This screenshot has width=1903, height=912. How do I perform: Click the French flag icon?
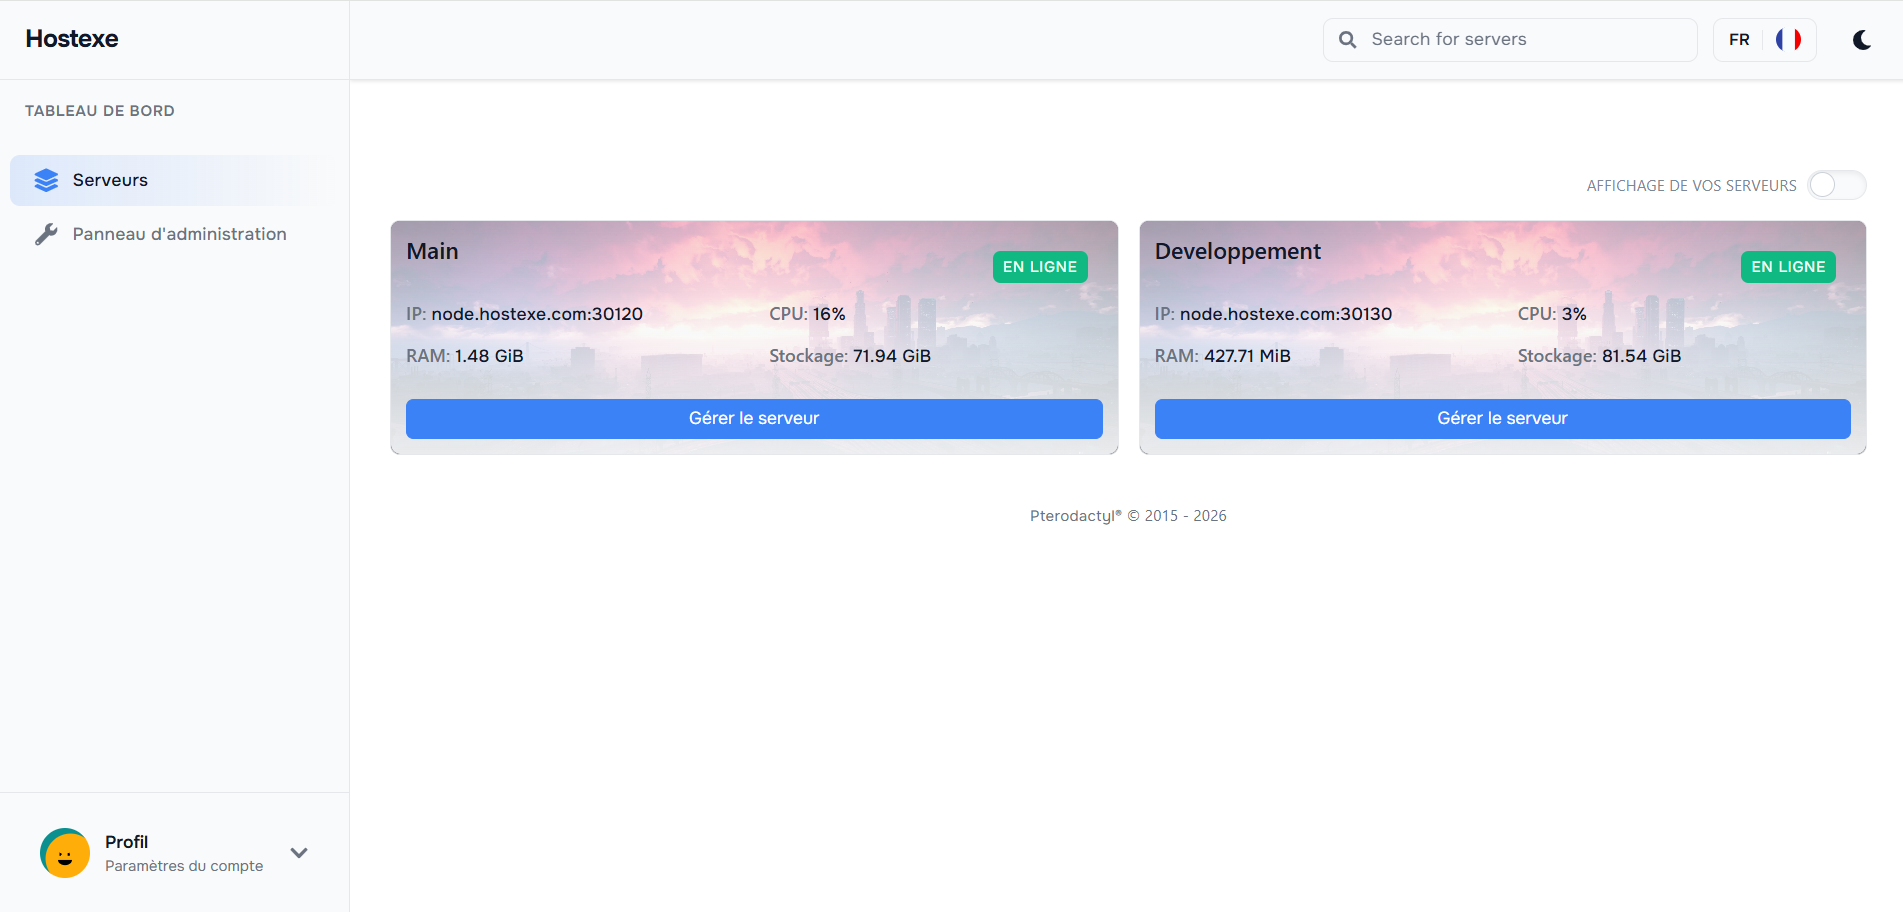pos(1788,40)
